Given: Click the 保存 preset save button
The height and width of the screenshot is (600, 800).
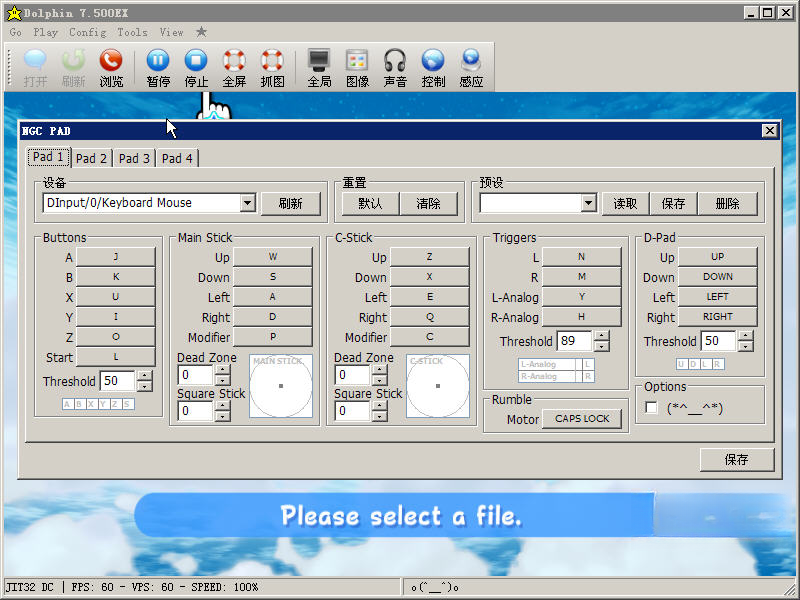Looking at the screenshot, I should click(x=673, y=203).
